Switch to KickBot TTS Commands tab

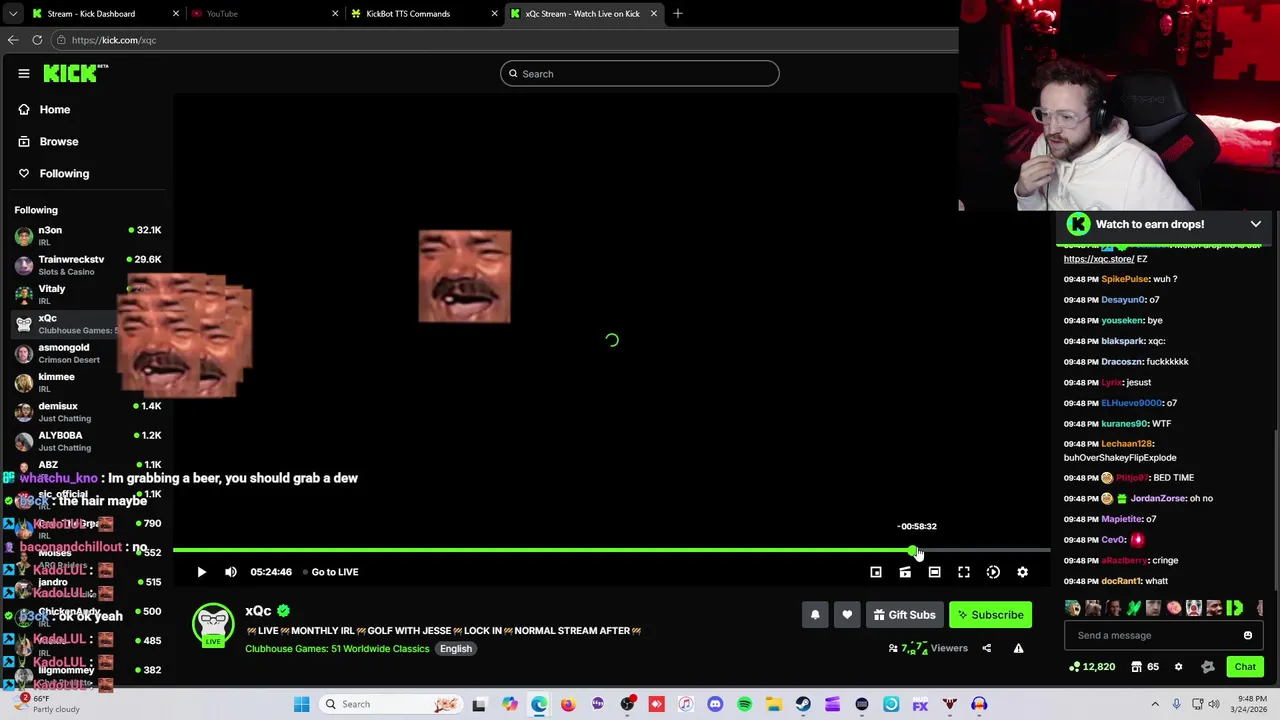point(422,14)
